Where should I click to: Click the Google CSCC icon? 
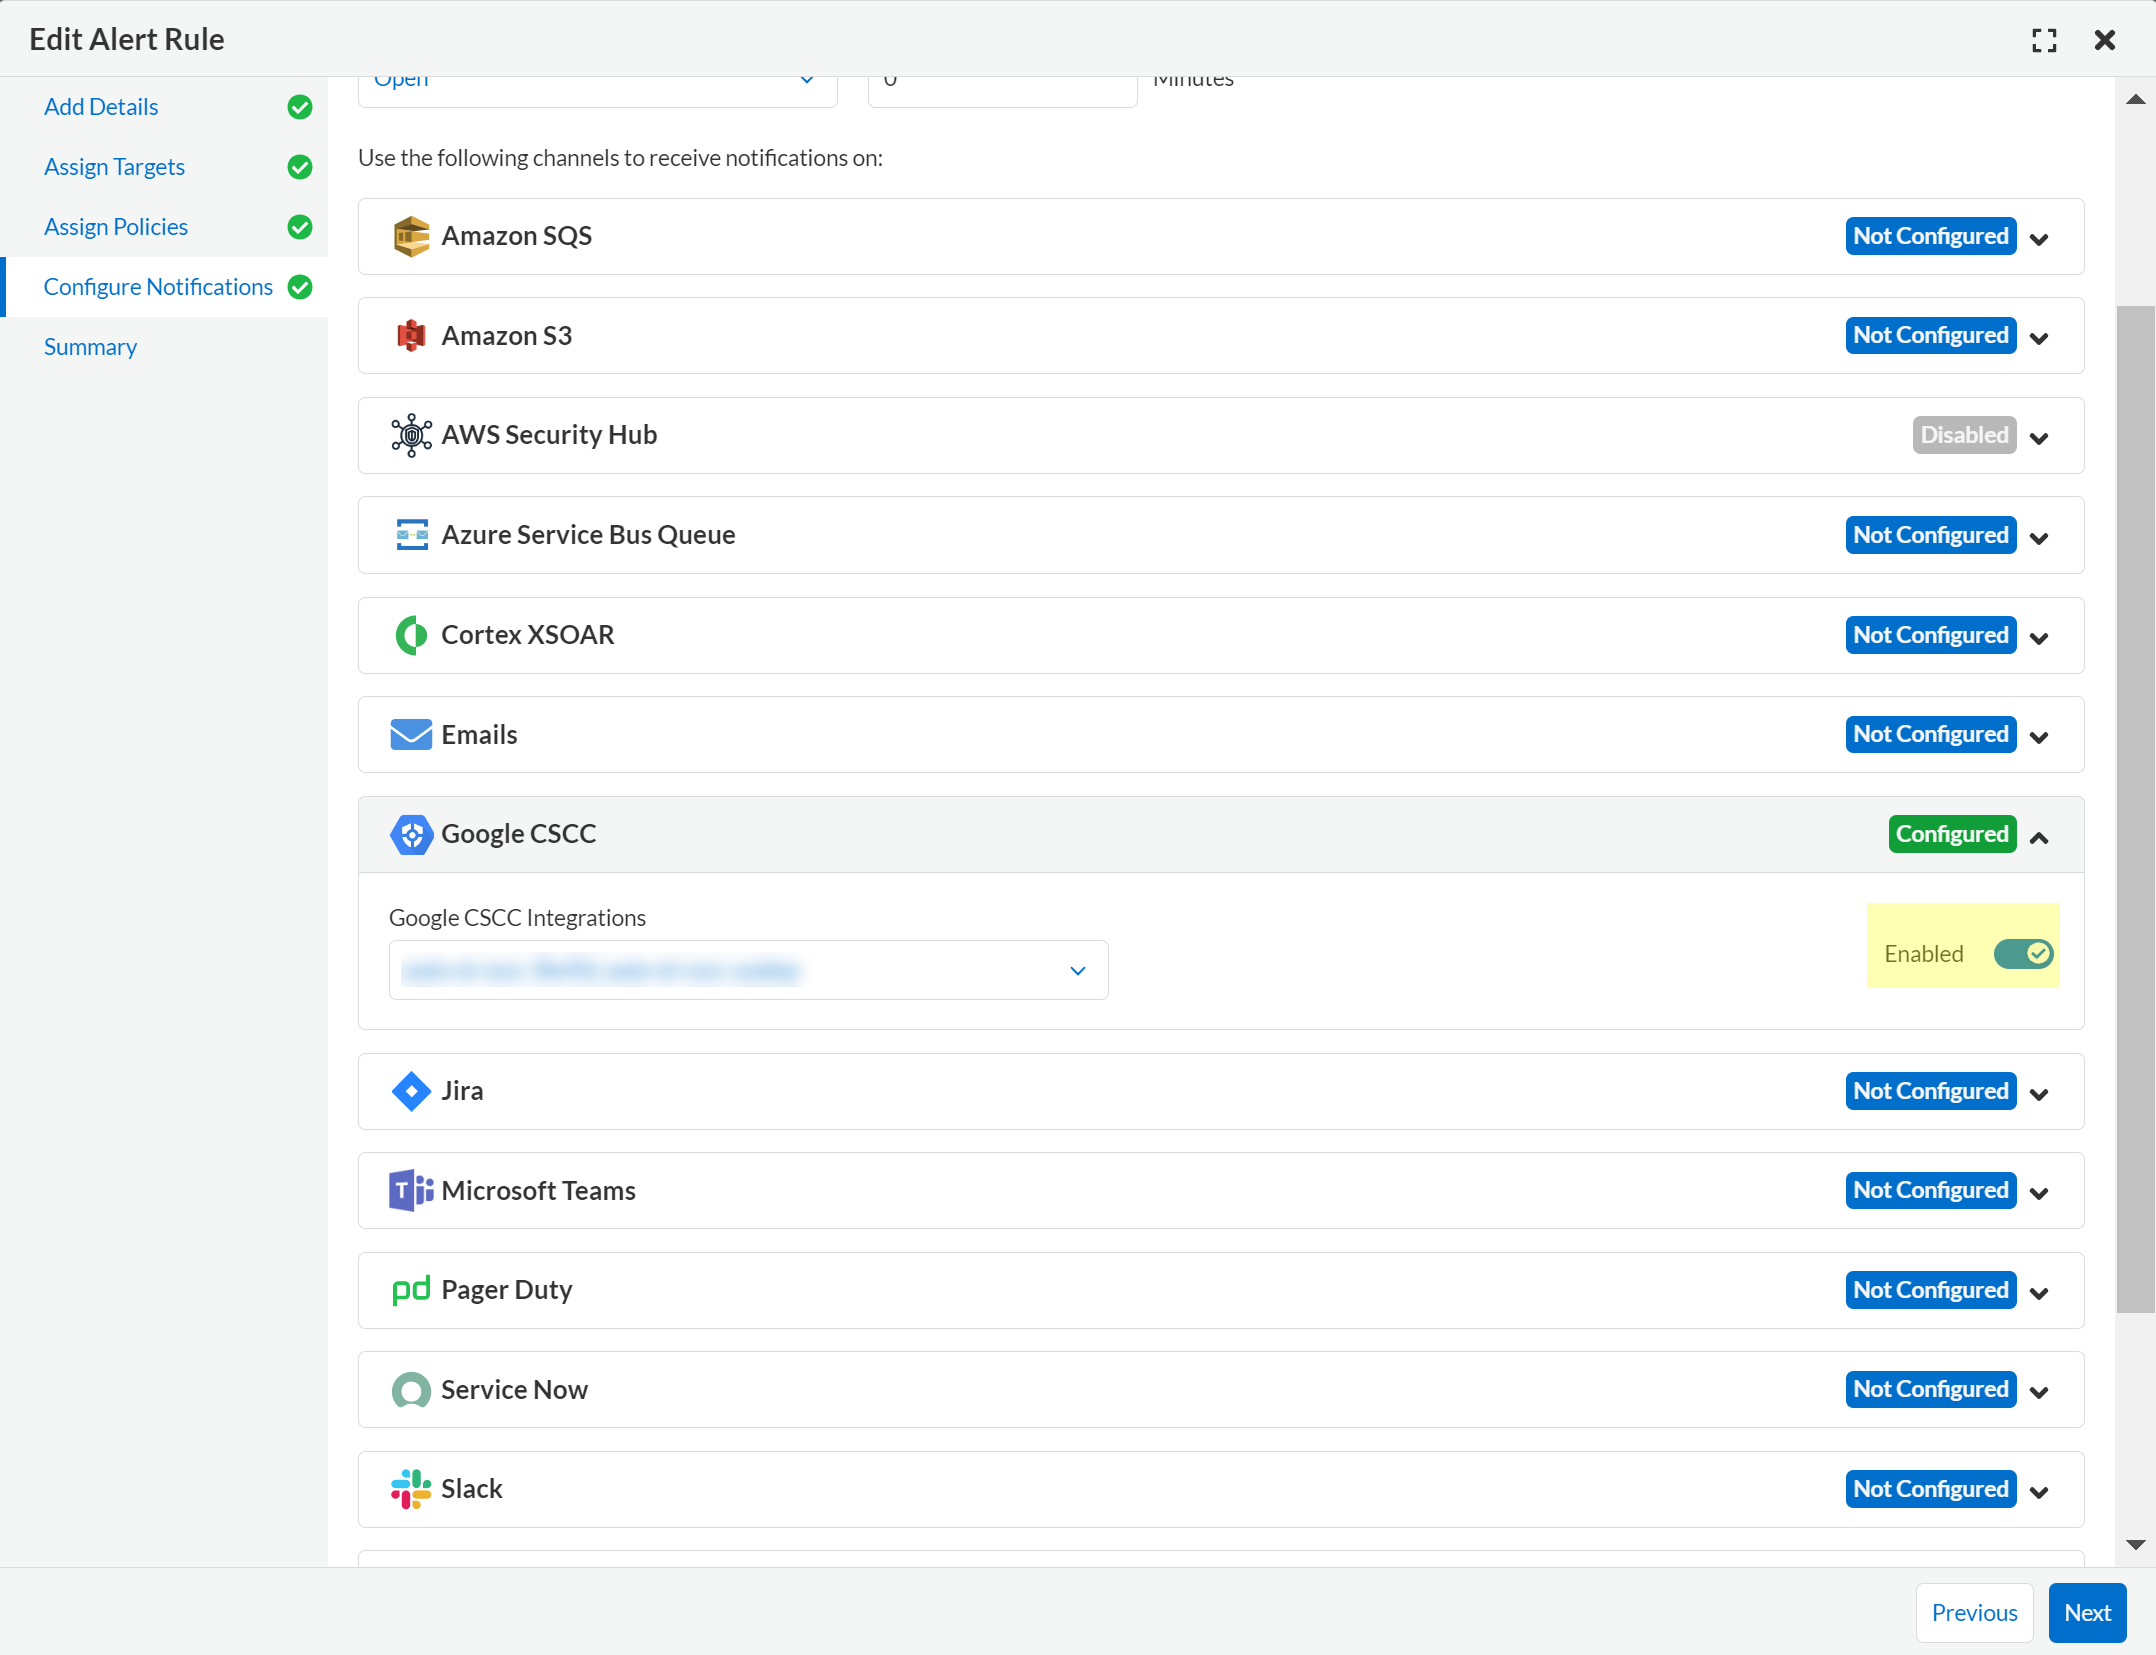coord(411,834)
